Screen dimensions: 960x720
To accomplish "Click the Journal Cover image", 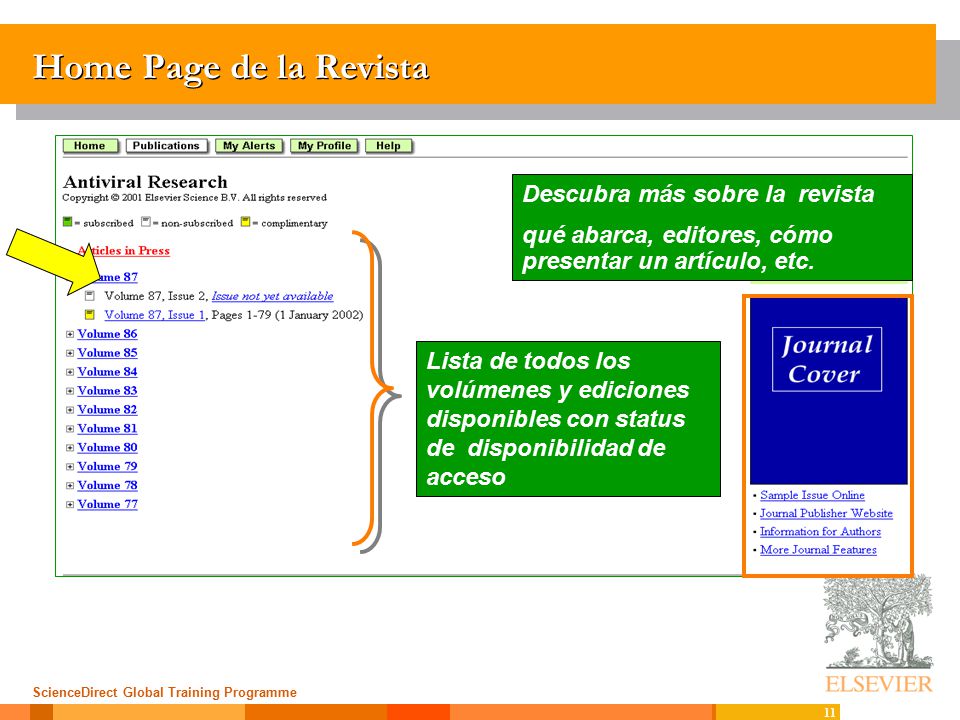I will tap(828, 391).
